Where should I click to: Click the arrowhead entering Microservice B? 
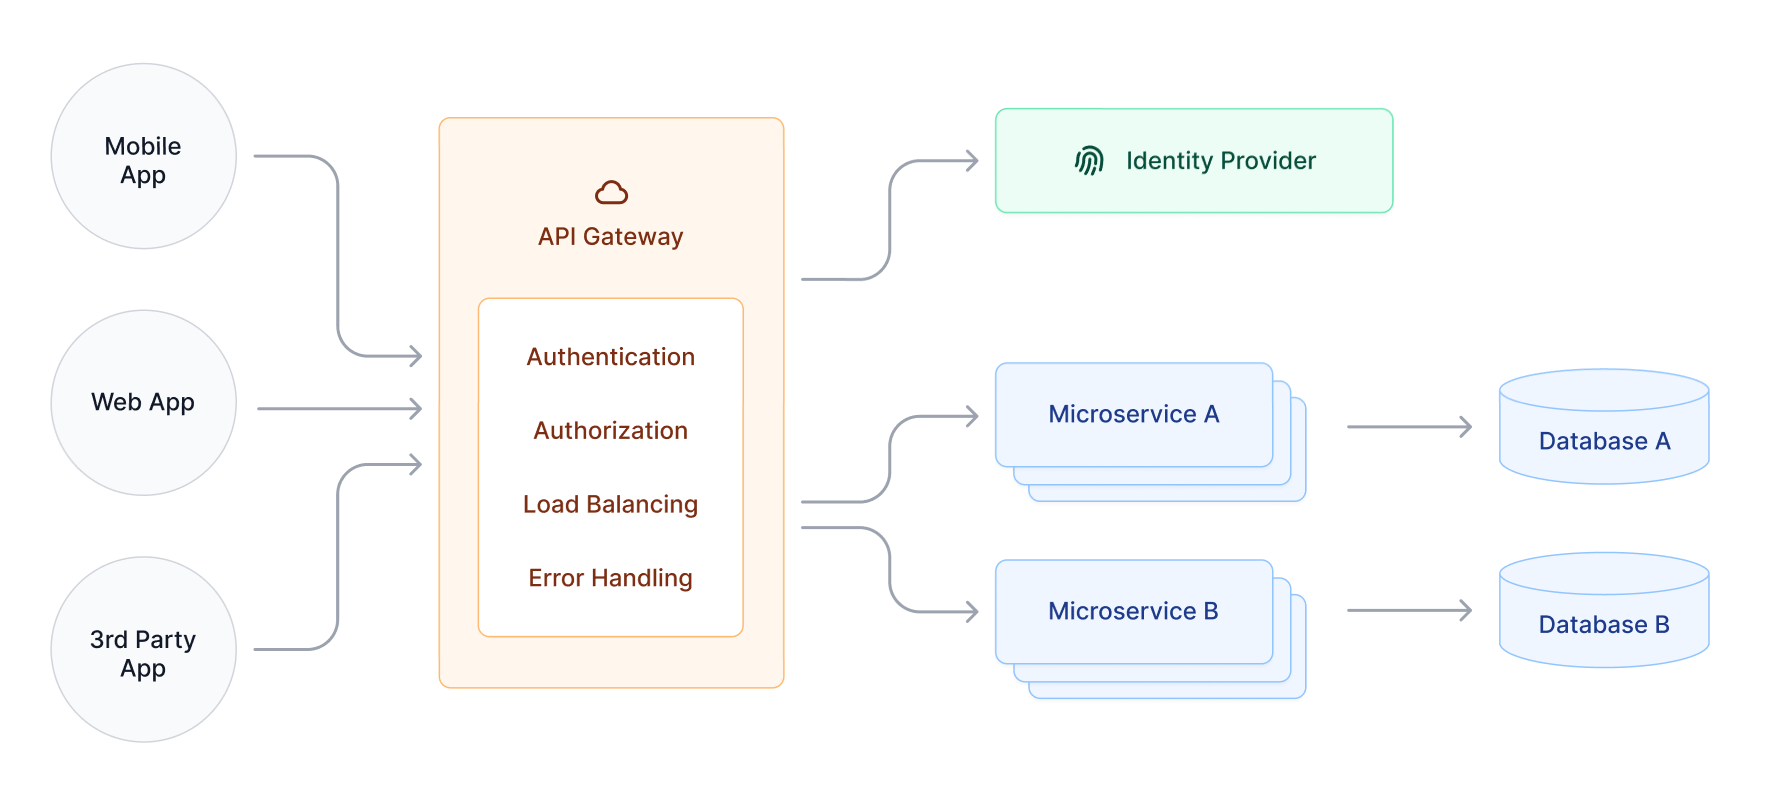click(972, 611)
